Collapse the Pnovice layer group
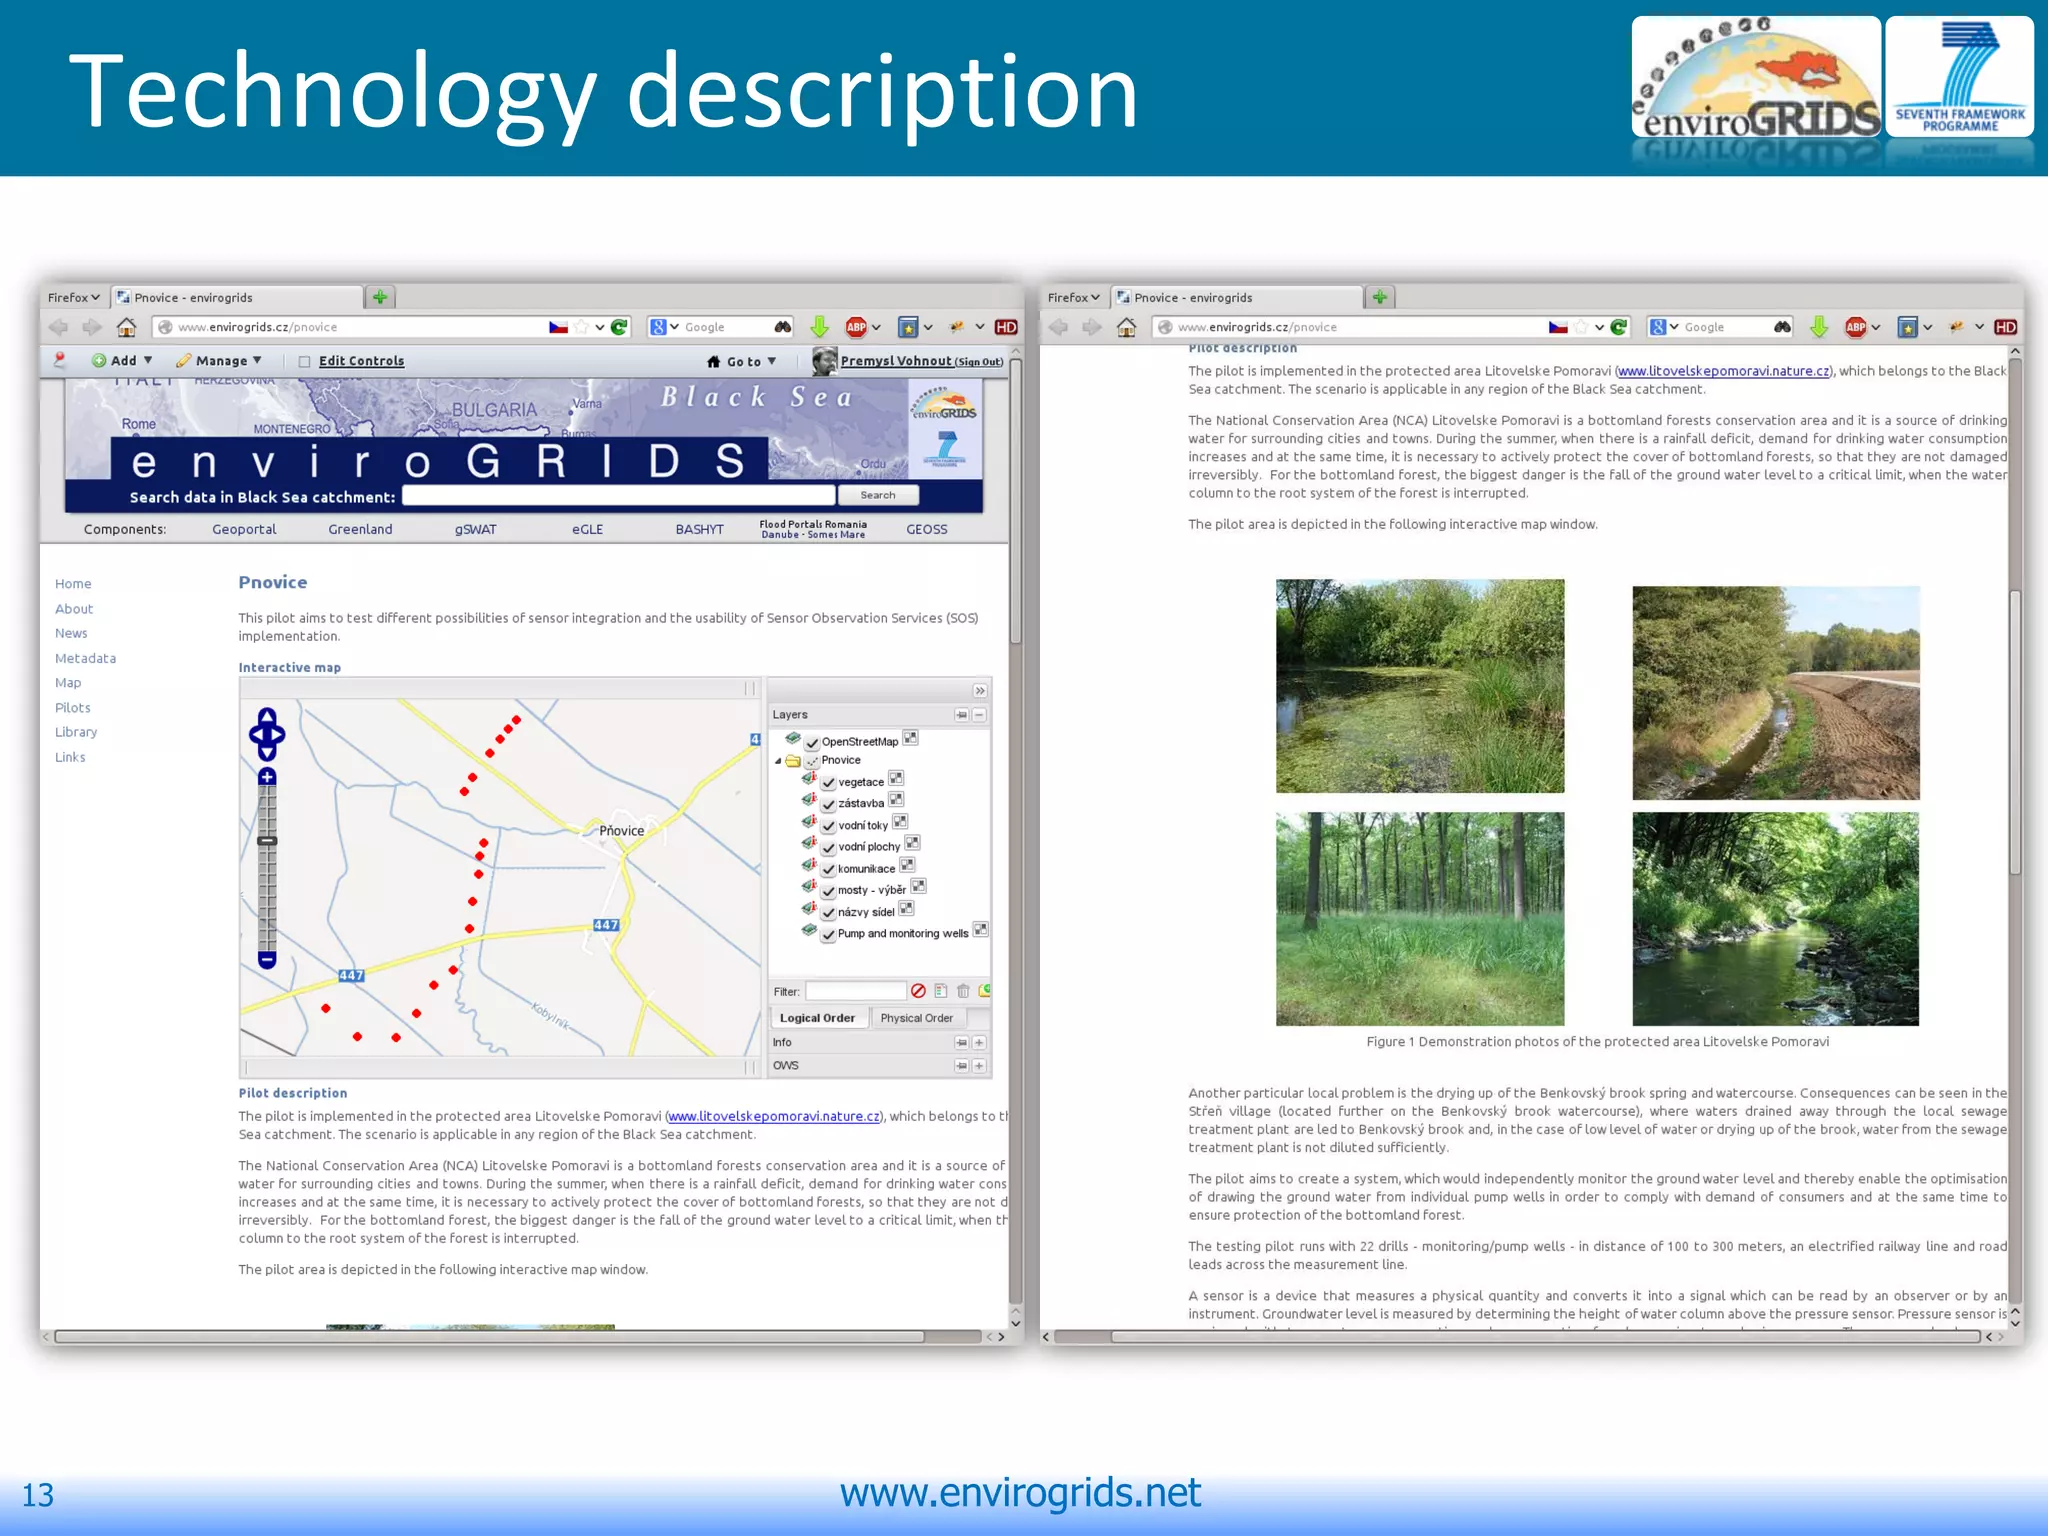The height and width of the screenshot is (1536, 2048). click(x=778, y=761)
